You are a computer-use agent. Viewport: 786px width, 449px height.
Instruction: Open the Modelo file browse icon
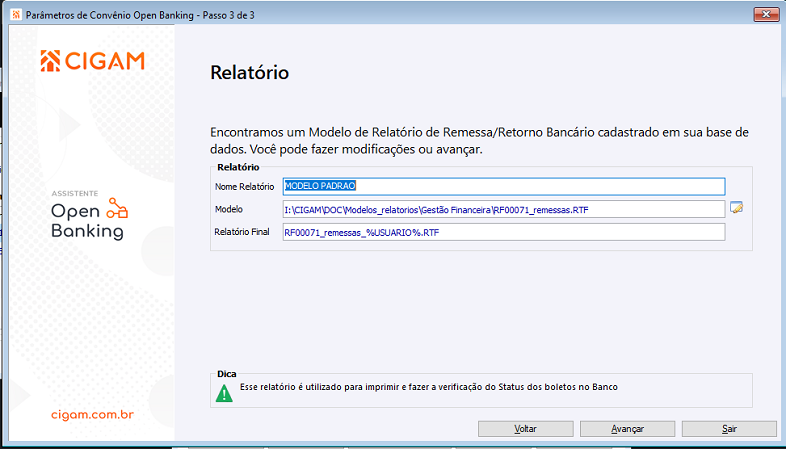pos(736,207)
